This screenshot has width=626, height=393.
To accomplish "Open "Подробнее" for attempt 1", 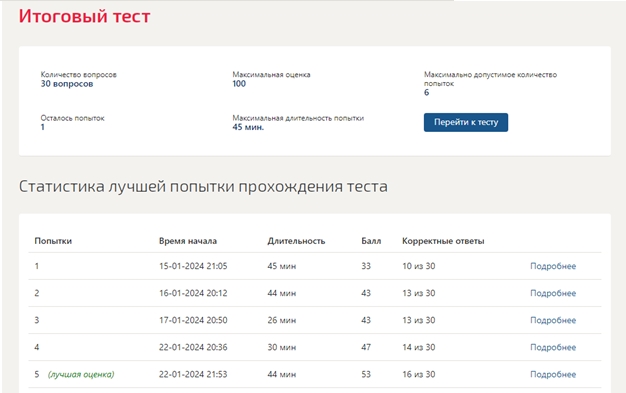I will coord(553,266).
